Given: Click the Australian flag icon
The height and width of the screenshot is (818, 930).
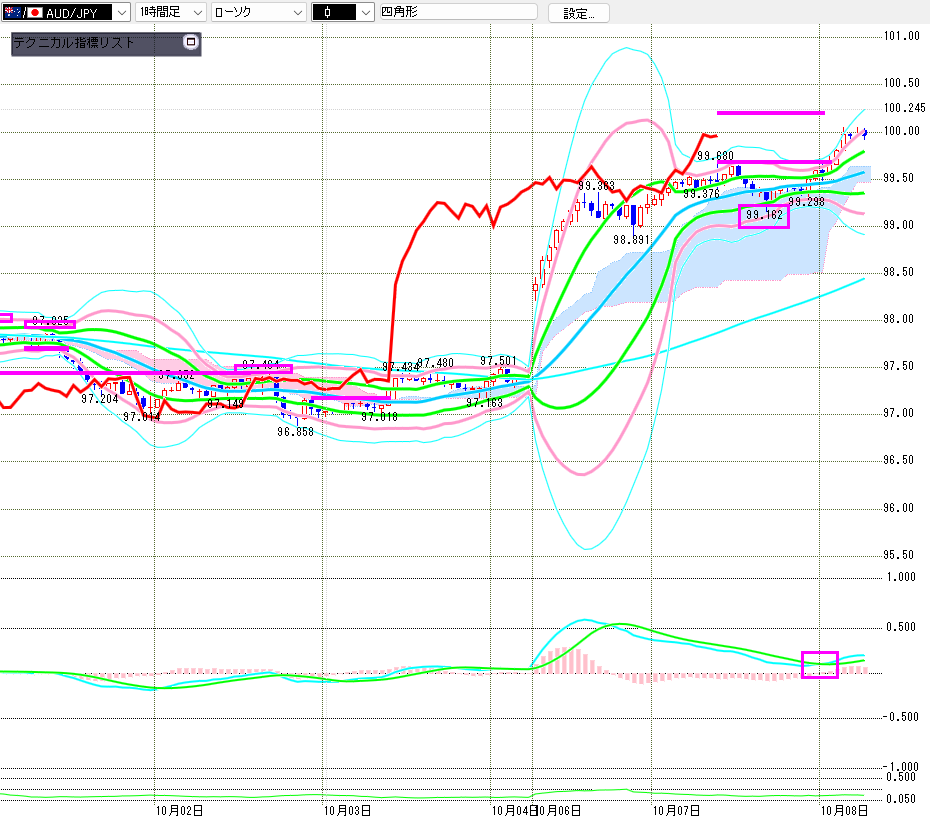Looking at the screenshot, I should point(14,13).
